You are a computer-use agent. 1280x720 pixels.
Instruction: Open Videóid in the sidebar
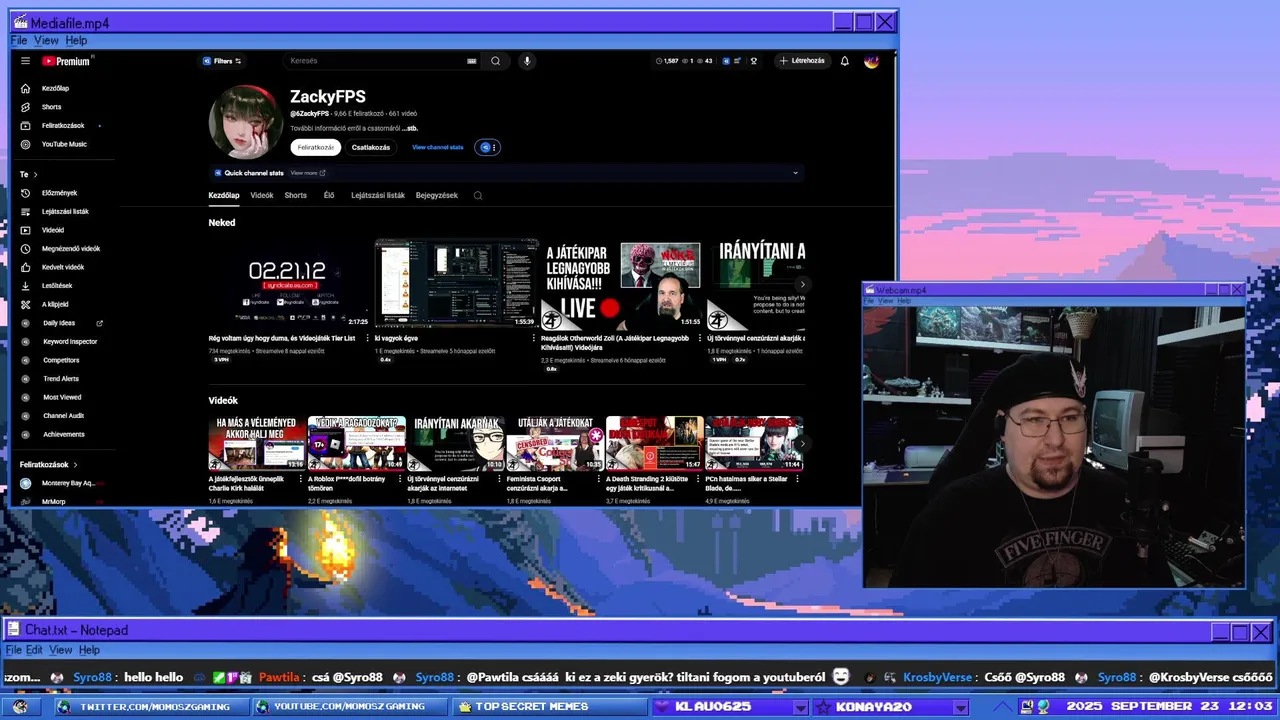click(x=53, y=230)
